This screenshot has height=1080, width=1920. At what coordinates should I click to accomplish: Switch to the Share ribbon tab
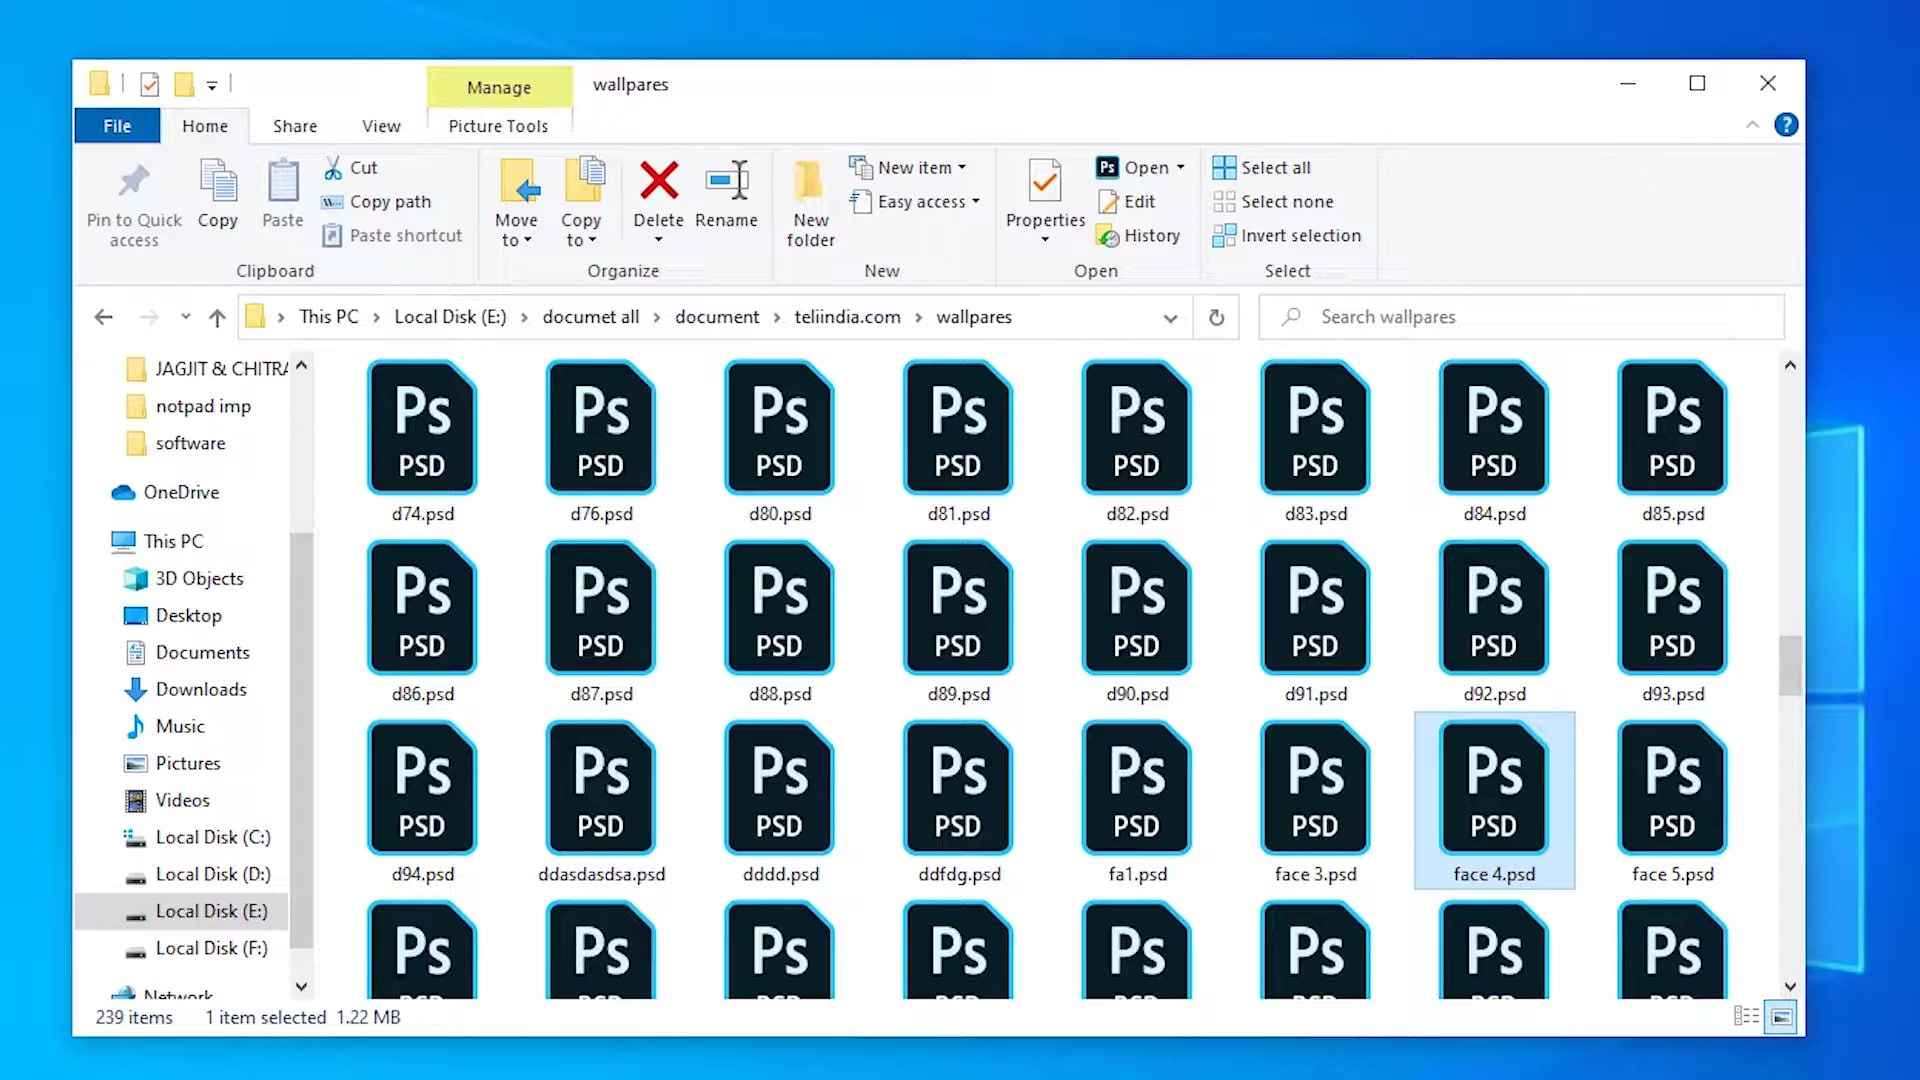pos(295,126)
